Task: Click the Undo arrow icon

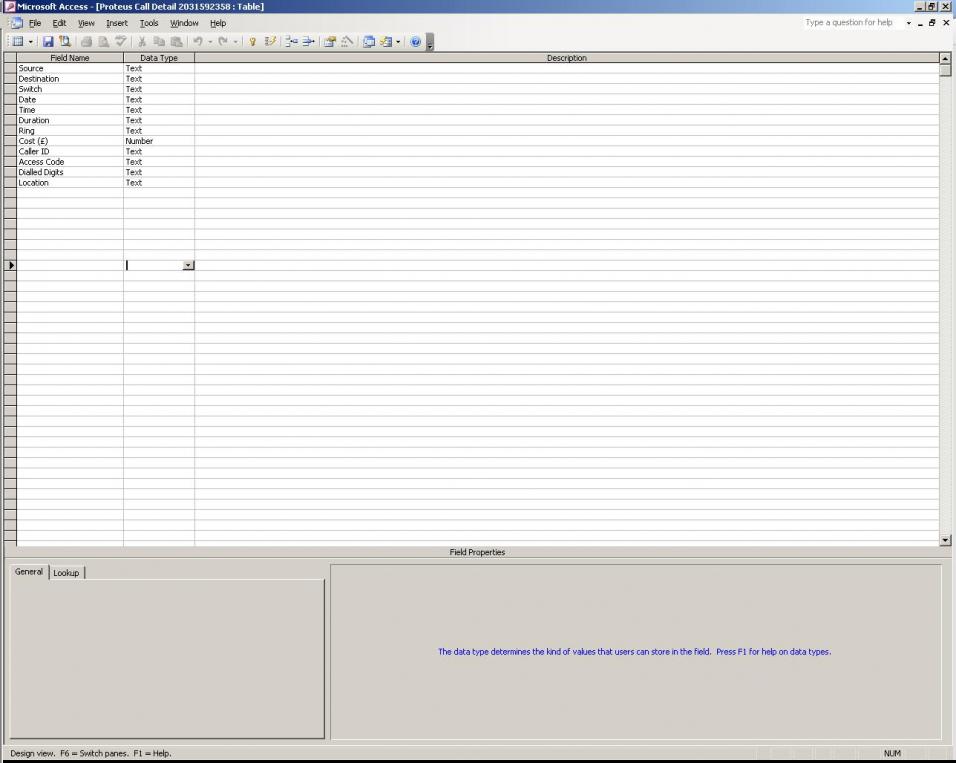Action: (x=198, y=41)
